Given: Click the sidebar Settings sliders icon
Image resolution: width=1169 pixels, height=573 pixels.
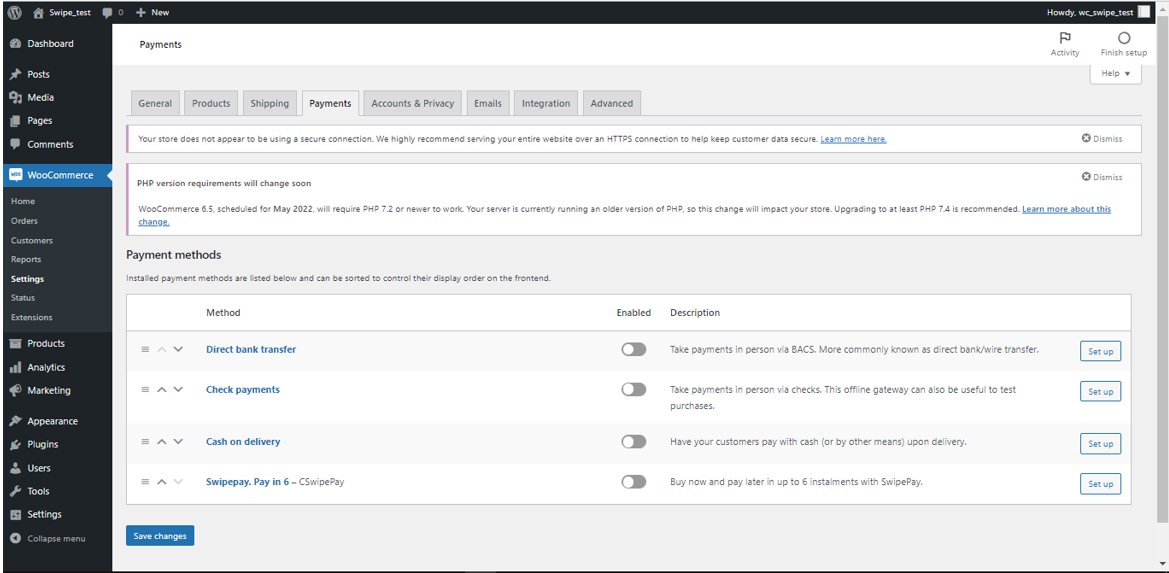Looking at the screenshot, I should point(15,515).
